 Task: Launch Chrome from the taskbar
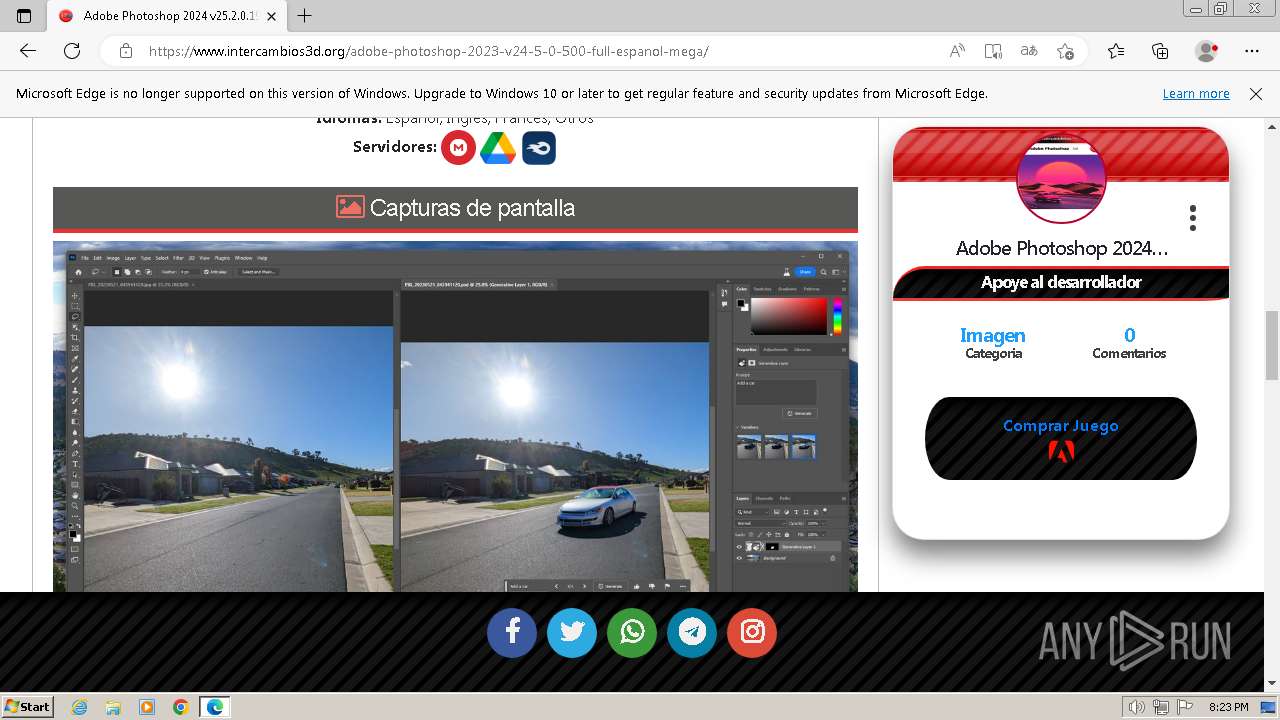(x=181, y=707)
